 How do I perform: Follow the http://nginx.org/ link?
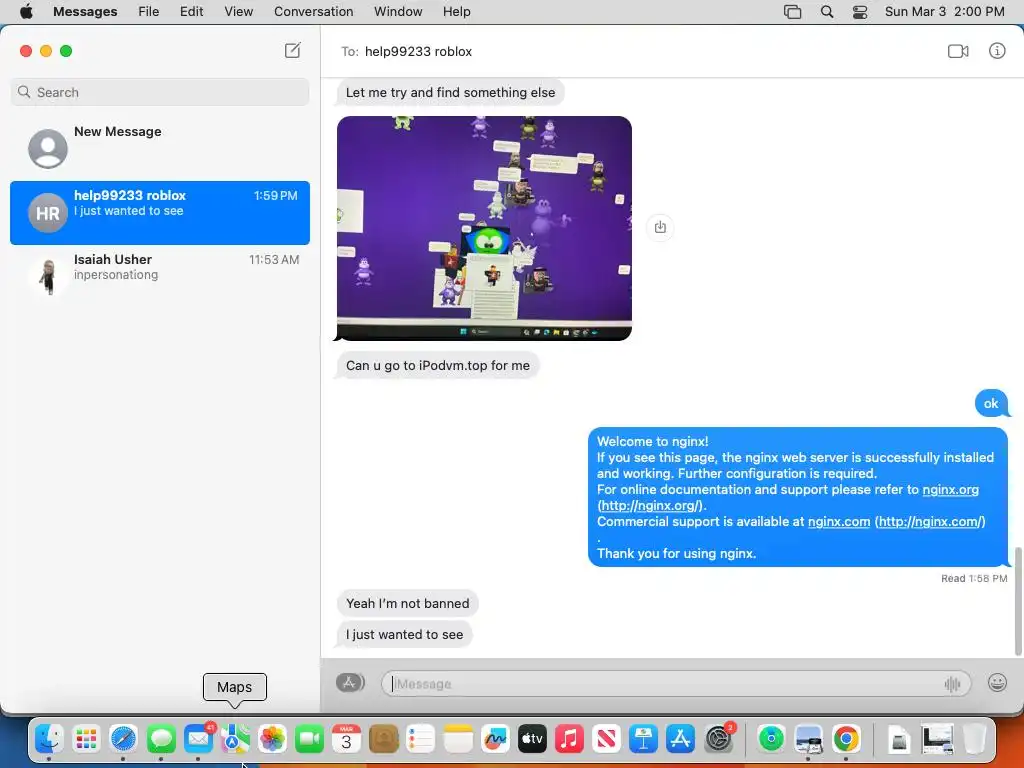(x=650, y=505)
